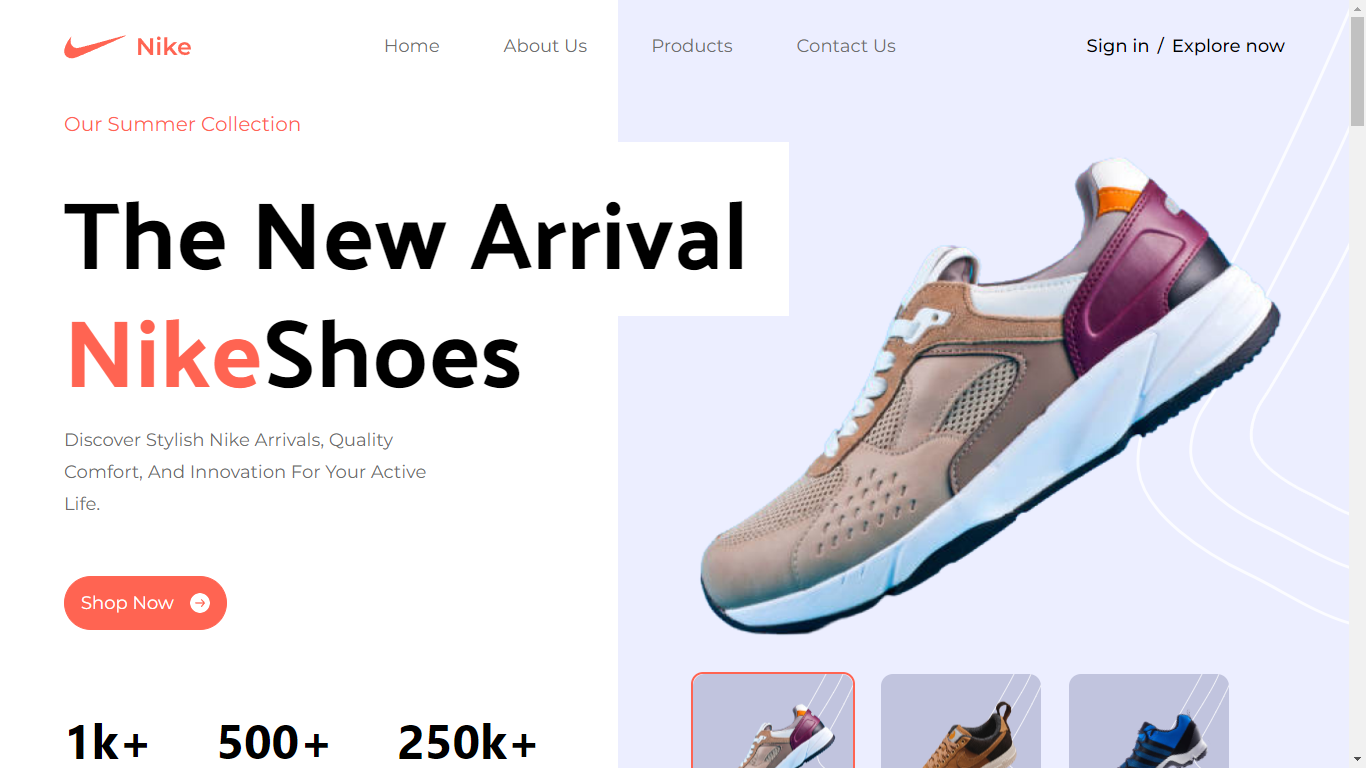Click the Nike swoosh logo icon

[x=95, y=46]
